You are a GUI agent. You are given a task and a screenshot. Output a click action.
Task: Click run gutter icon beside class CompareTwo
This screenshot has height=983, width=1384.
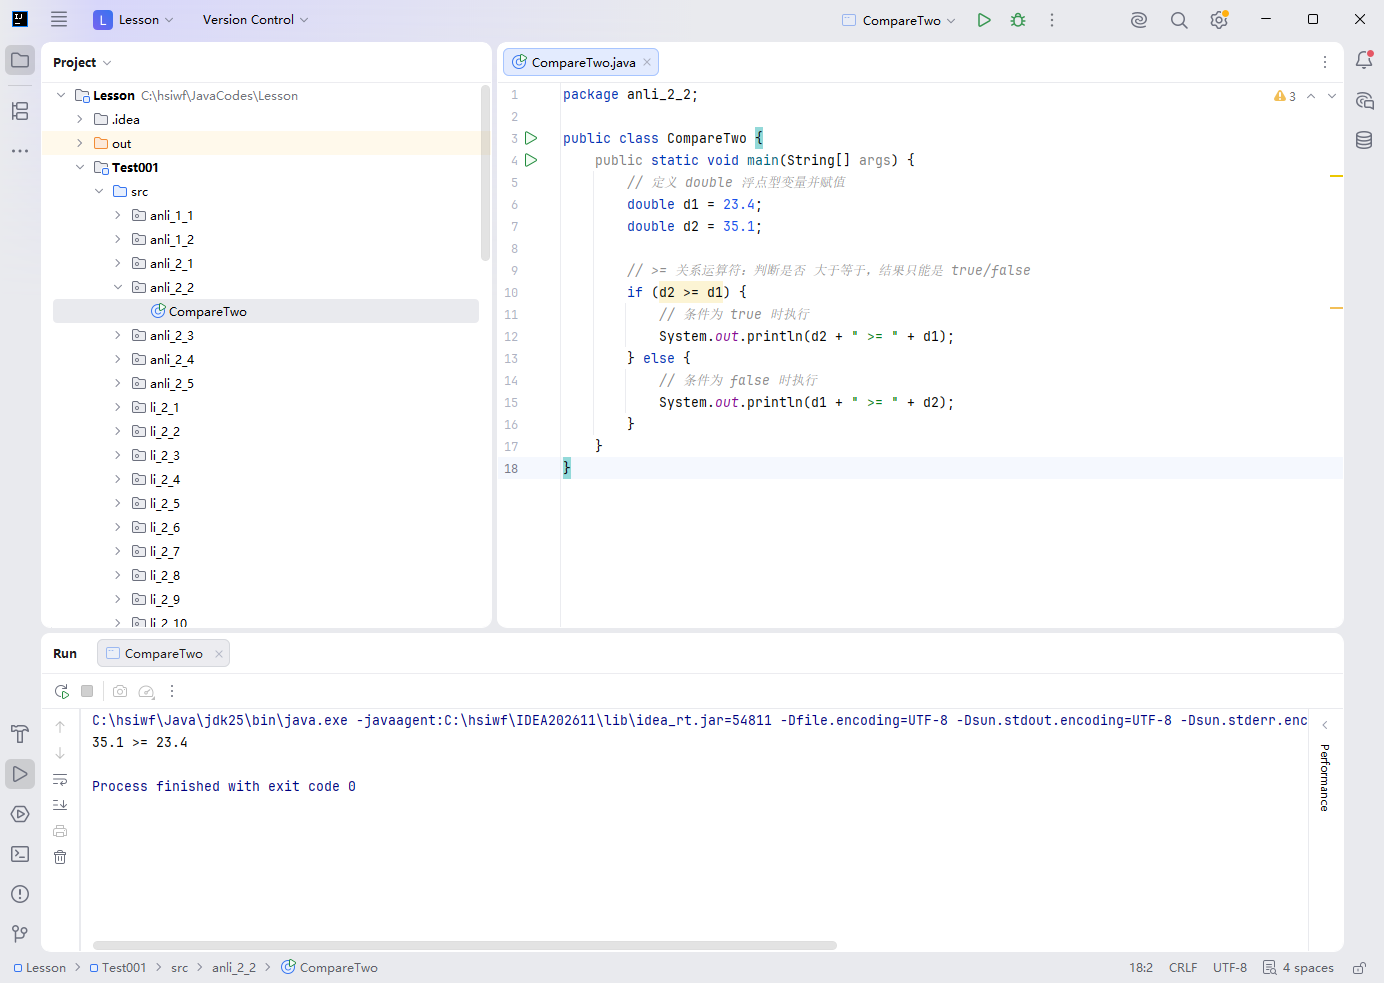(531, 138)
